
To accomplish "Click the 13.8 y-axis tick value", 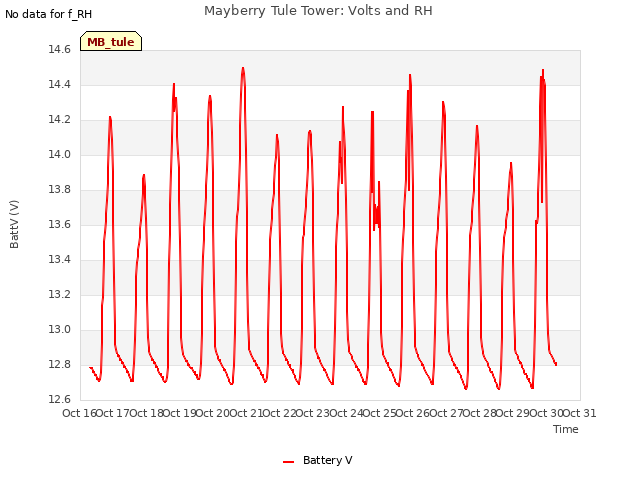I will 60,190.
